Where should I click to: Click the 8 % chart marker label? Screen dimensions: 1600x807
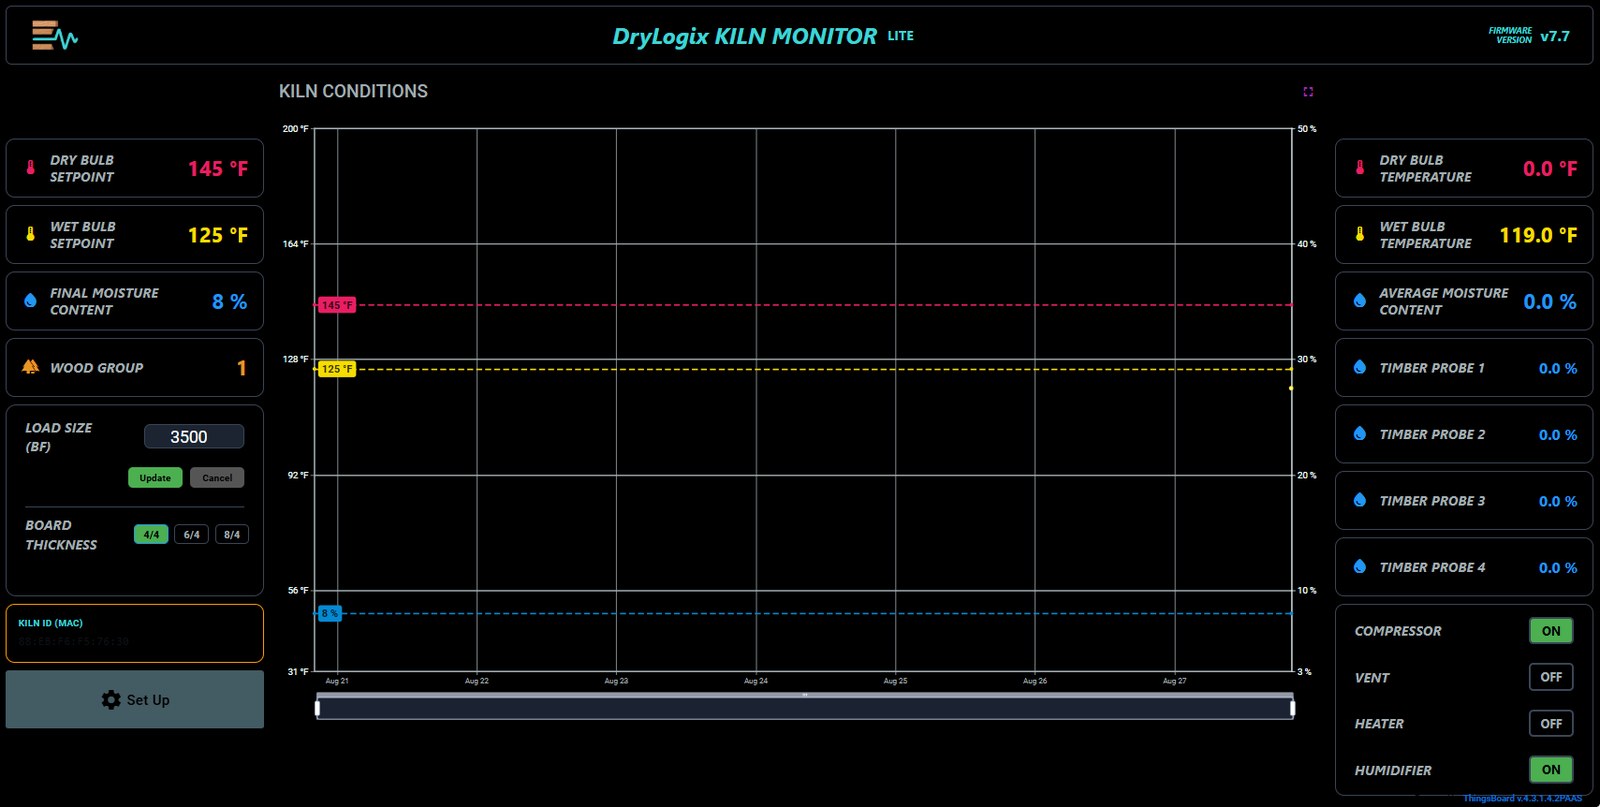point(329,613)
